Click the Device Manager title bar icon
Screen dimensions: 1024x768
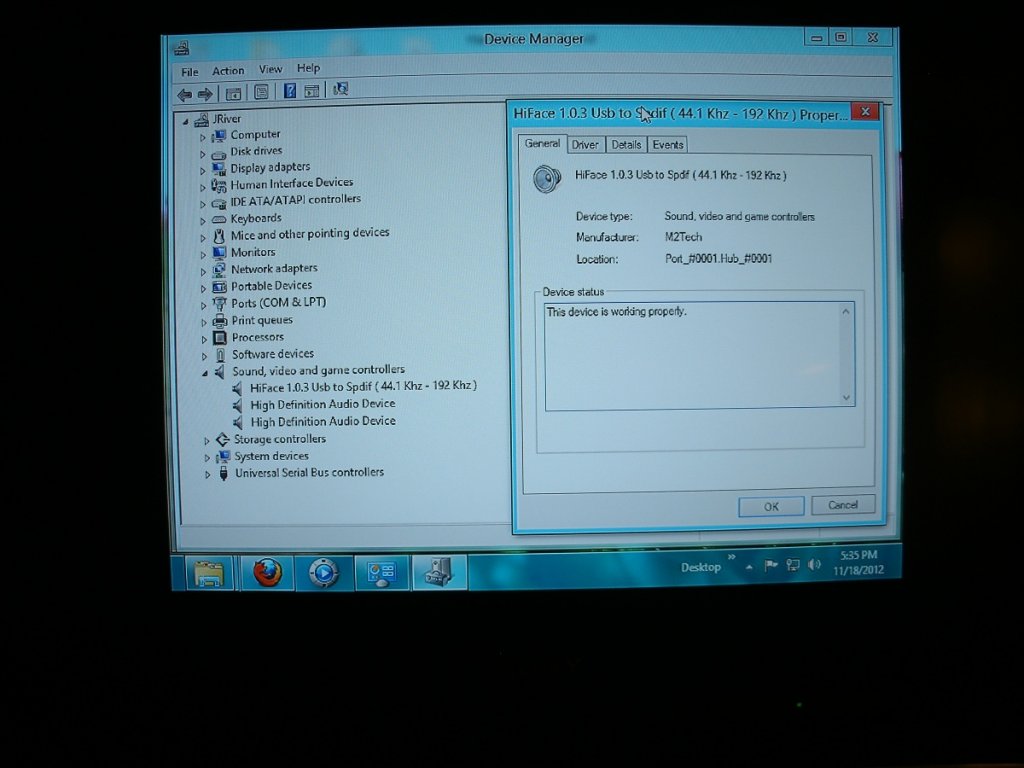(x=181, y=48)
